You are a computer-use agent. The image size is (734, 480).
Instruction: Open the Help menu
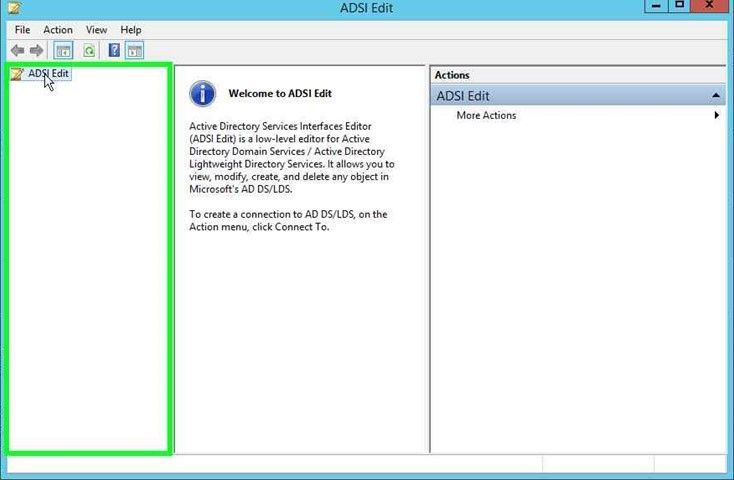pos(131,30)
